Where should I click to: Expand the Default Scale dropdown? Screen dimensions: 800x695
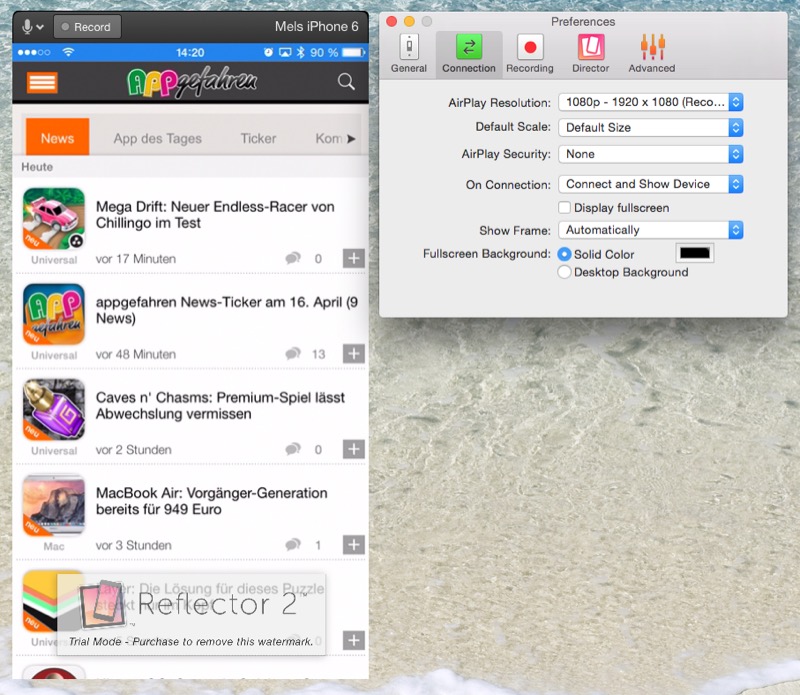[x=650, y=127]
